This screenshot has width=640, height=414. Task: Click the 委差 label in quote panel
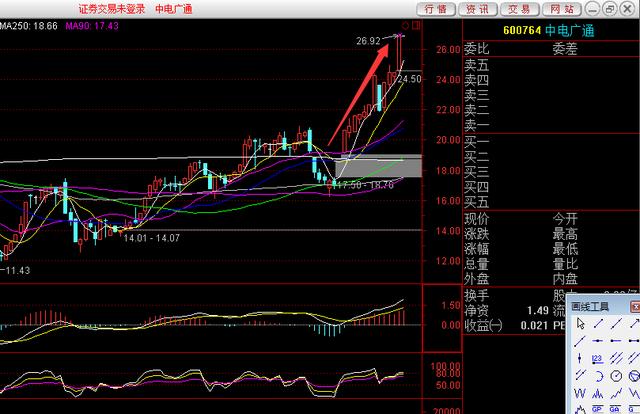pyautogui.click(x=565, y=49)
